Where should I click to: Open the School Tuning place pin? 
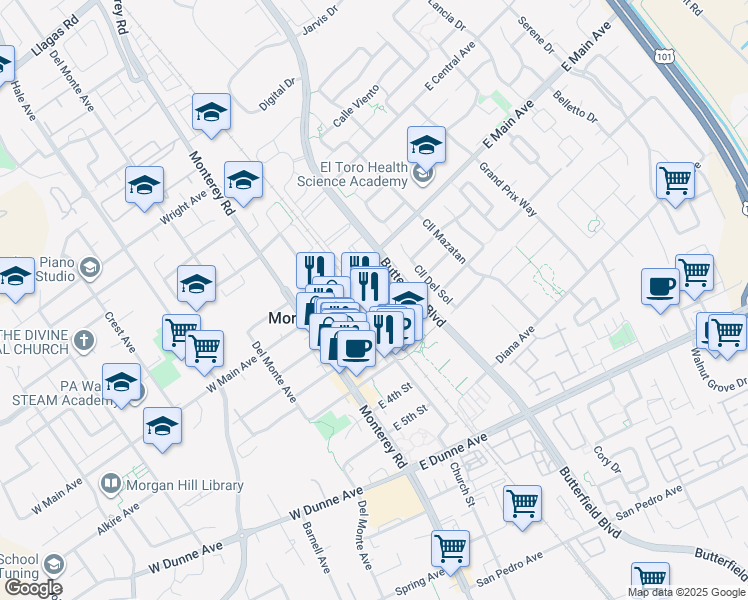(x=55, y=567)
